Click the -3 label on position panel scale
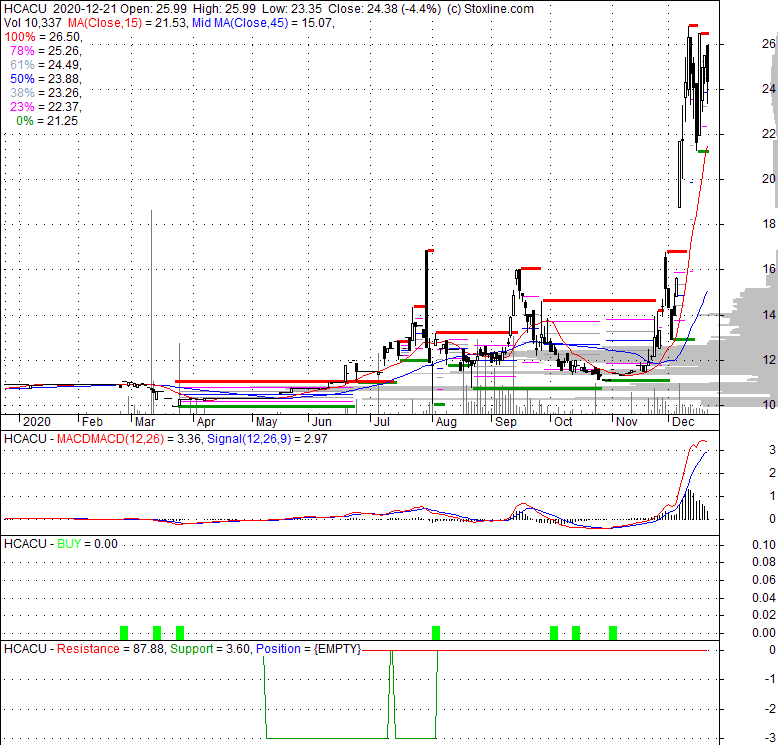 tap(770, 737)
